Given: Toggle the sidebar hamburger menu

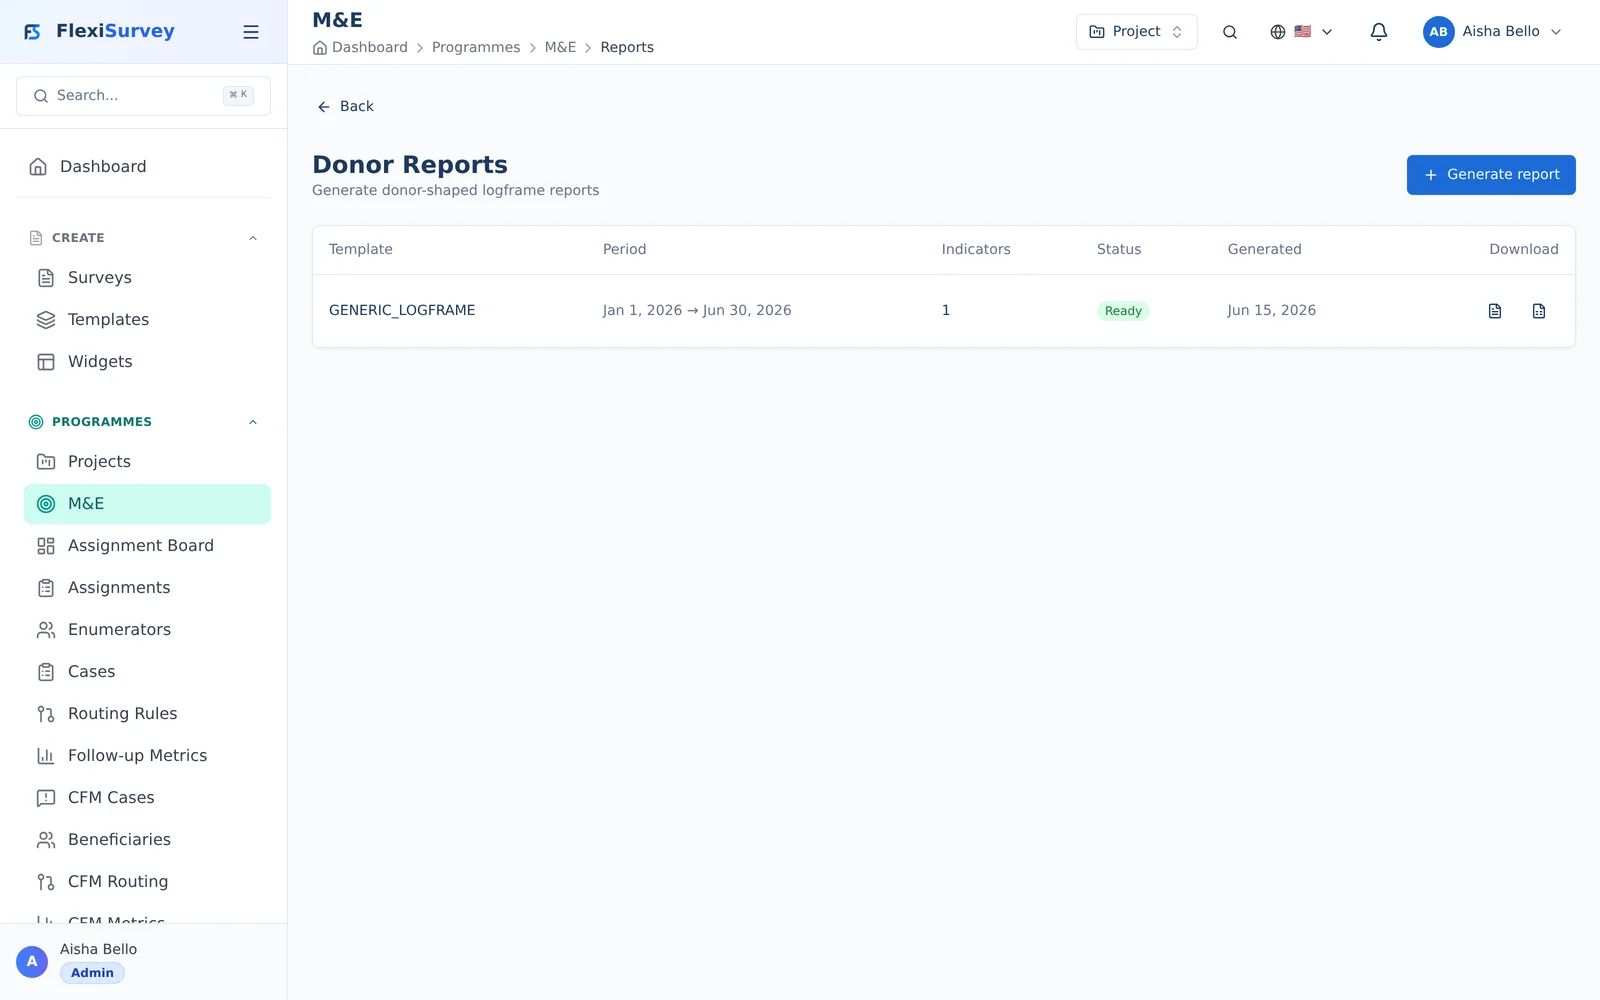Looking at the screenshot, I should coord(251,32).
